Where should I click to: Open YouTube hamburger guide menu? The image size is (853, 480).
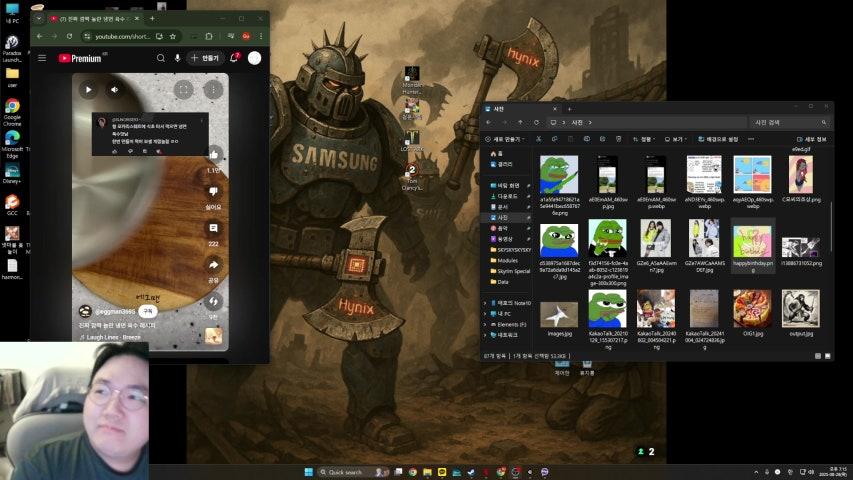42,58
